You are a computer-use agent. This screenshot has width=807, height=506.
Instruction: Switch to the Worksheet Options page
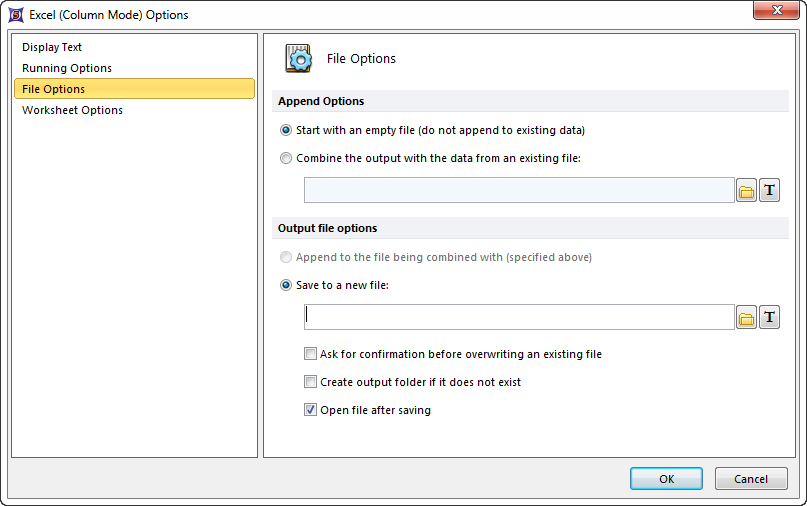[72, 110]
